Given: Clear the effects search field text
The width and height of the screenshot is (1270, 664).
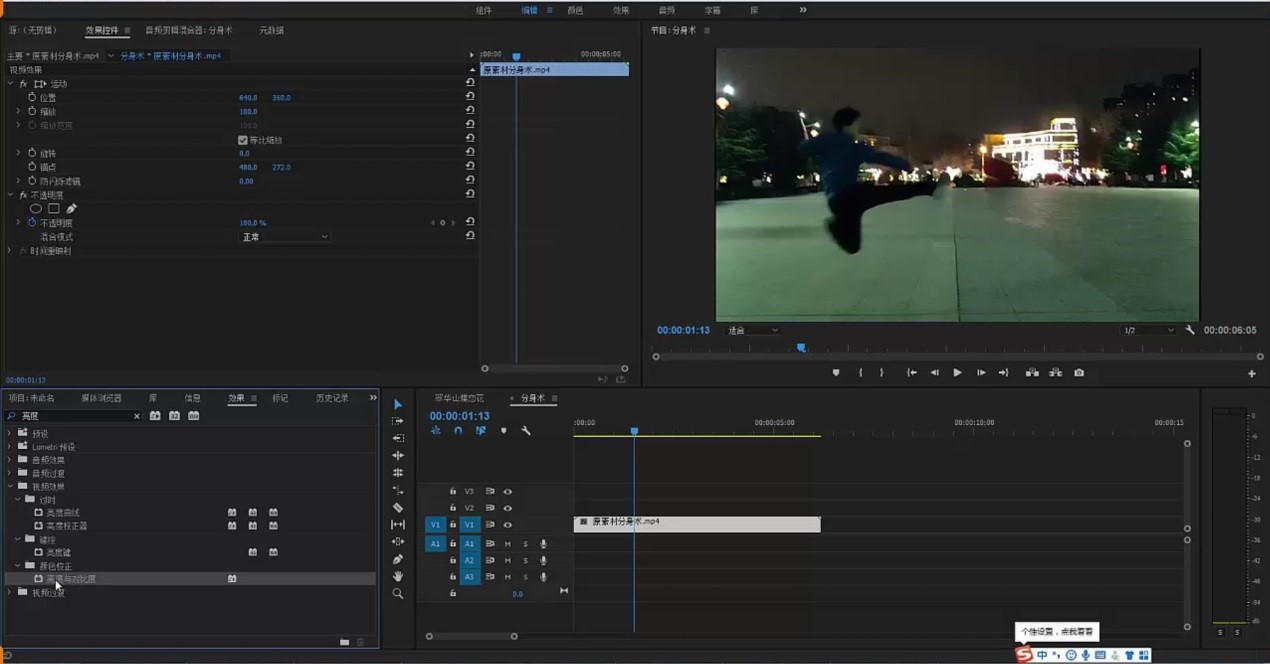Looking at the screenshot, I should coord(137,416).
